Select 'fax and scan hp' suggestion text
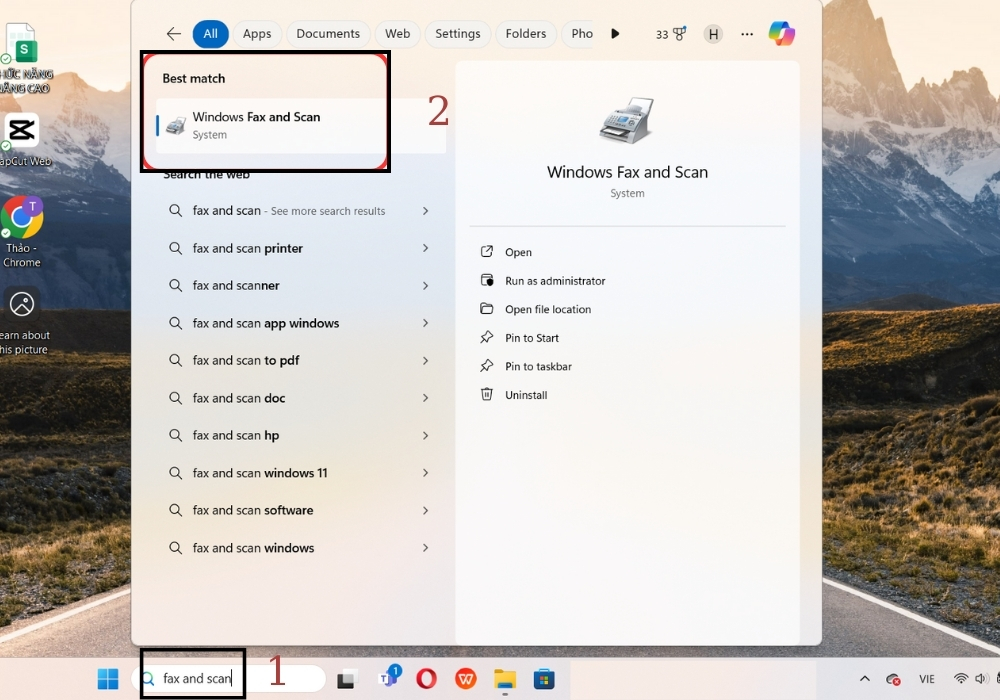 [x=235, y=435]
